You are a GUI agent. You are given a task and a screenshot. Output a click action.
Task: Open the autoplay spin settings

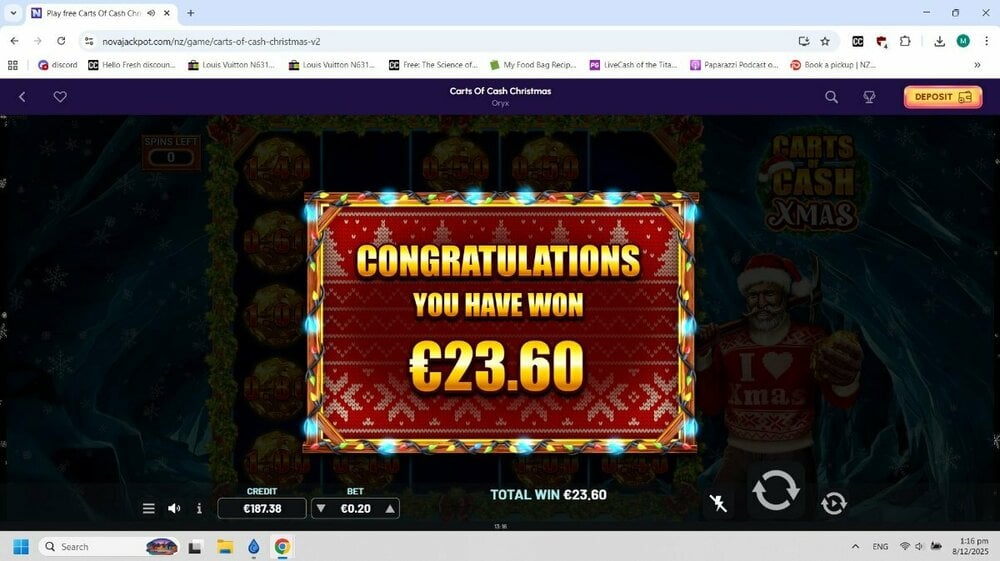pos(834,503)
